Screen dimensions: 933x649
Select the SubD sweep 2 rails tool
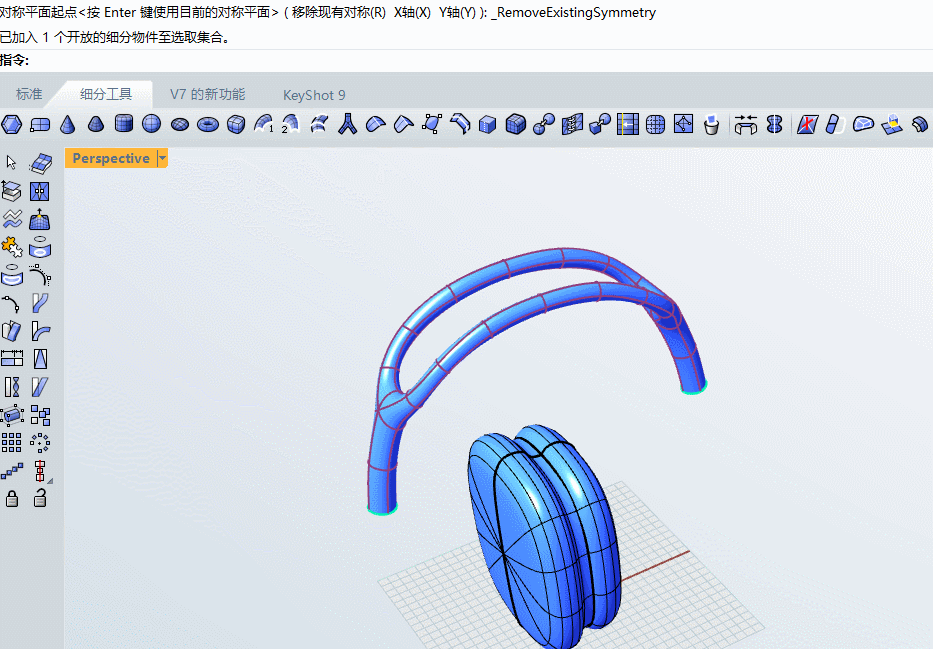click(x=291, y=124)
